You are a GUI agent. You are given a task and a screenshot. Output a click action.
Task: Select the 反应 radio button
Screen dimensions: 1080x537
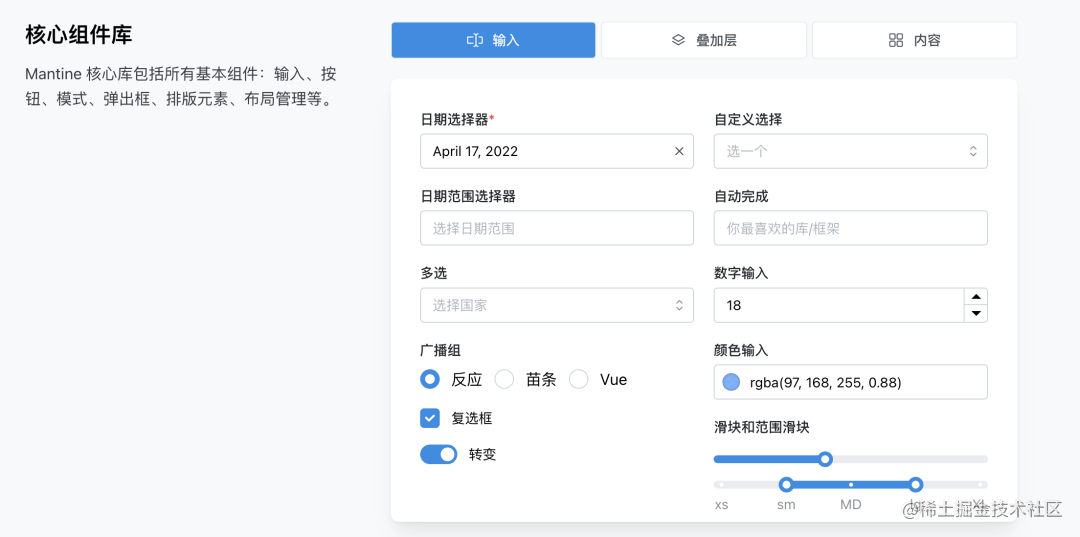[430, 379]
